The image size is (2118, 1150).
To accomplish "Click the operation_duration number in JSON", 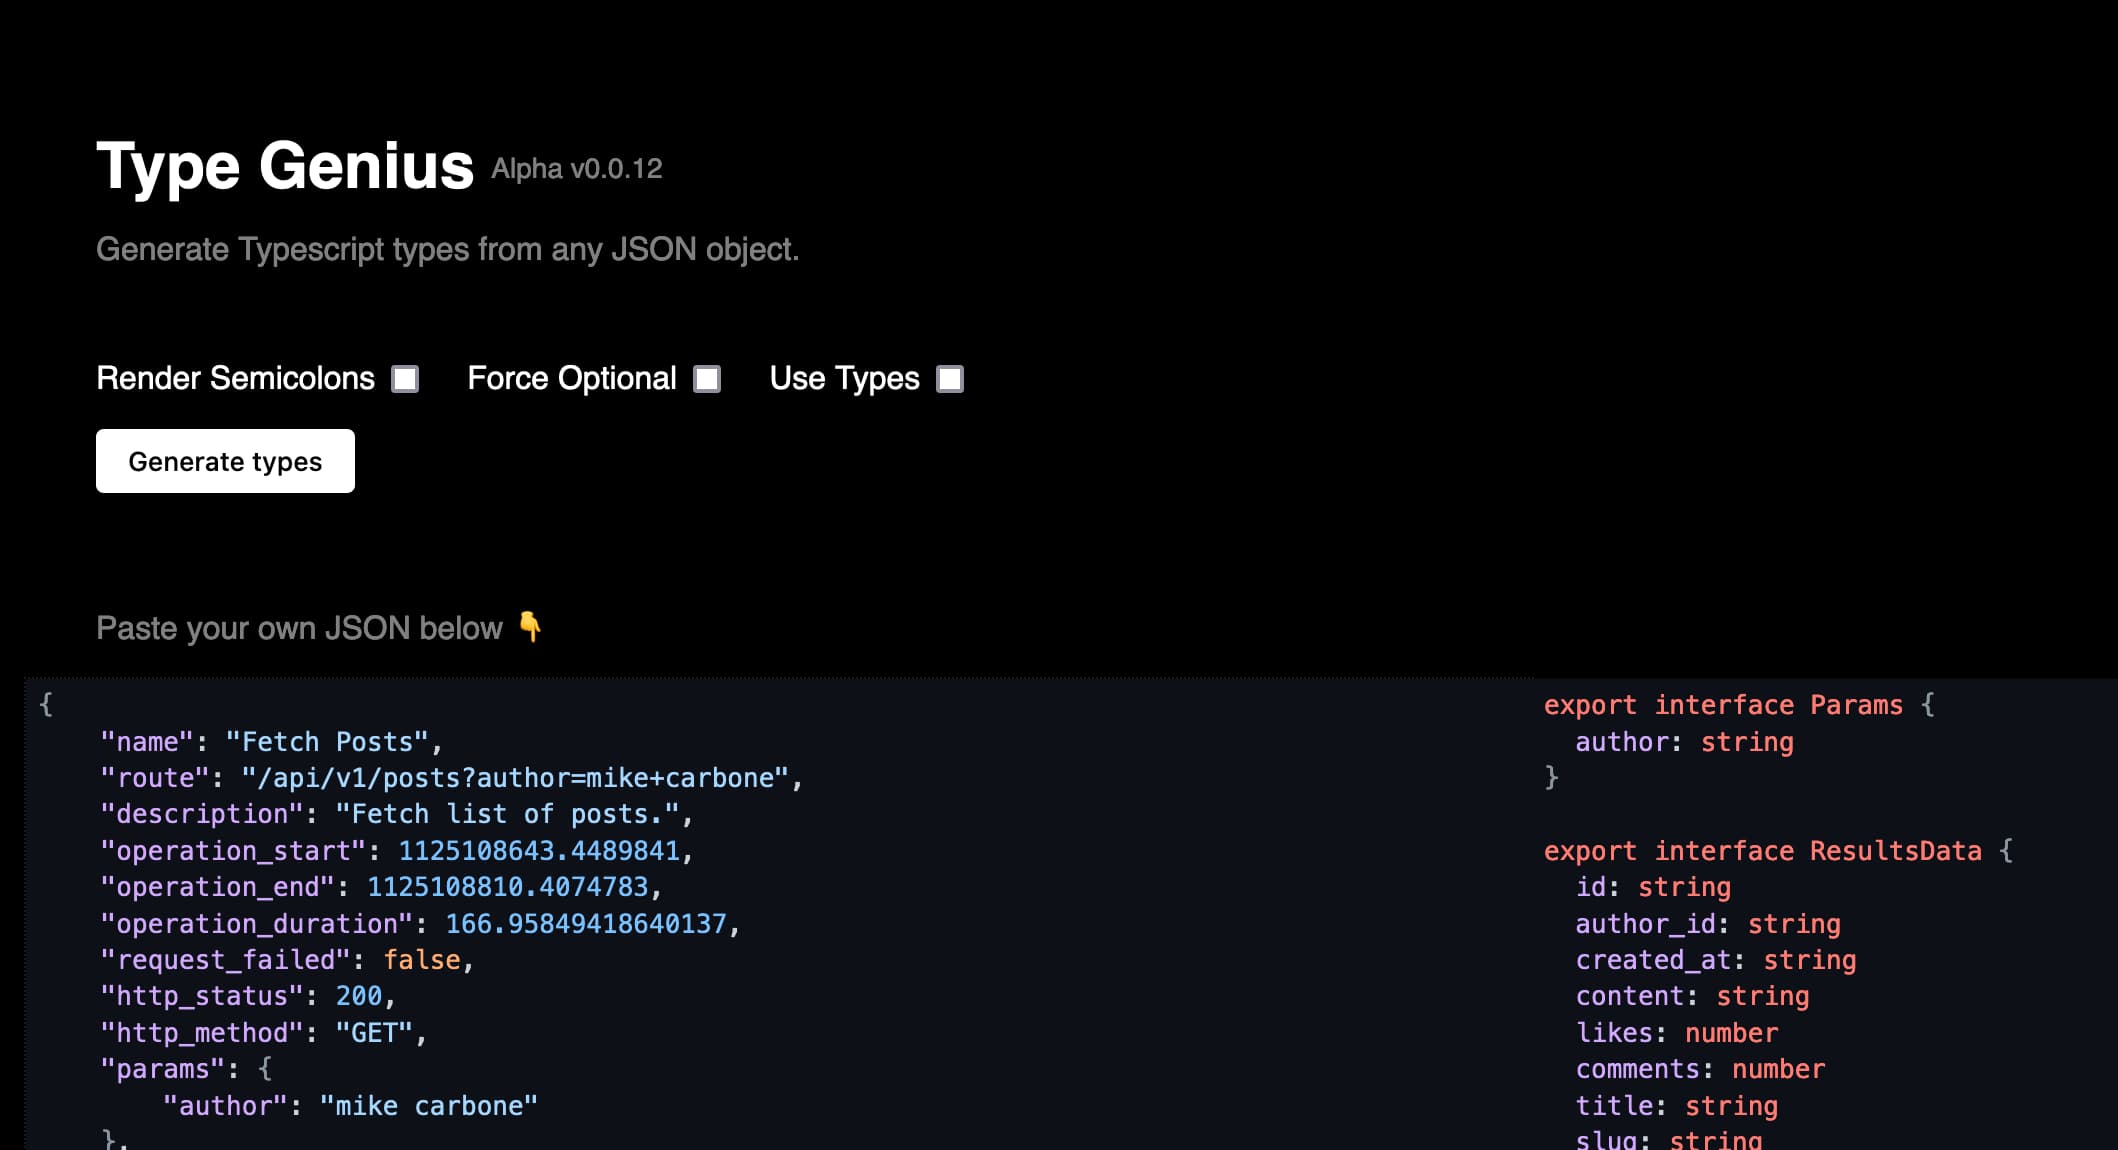I will point(585,924).
